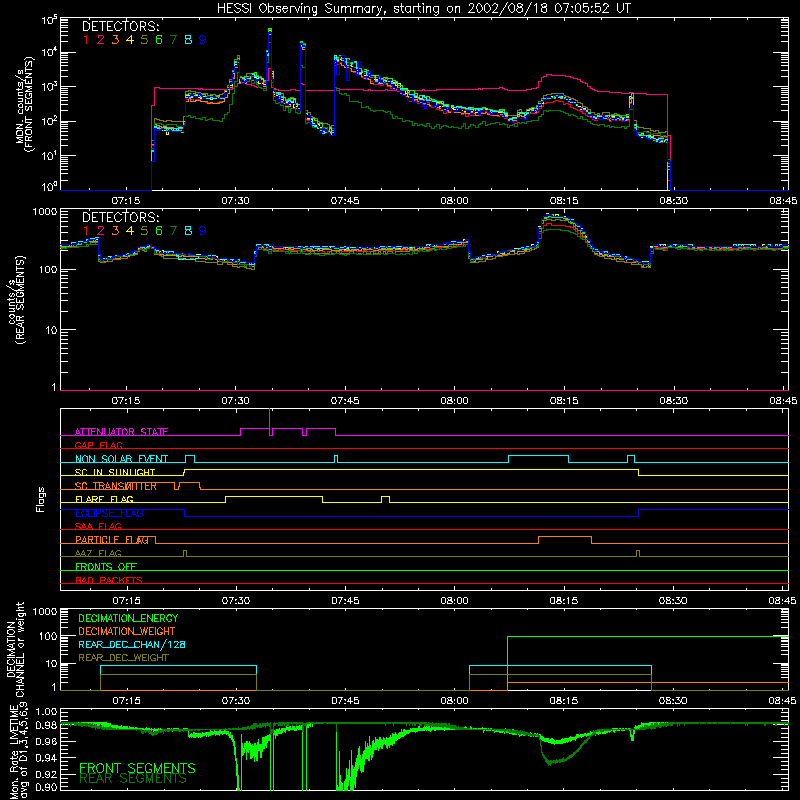Click the REAR_DEC_CHAN/128 legend entry
Image resolution: width=800 pixels, height=800 pixels.
click(132, 644)
